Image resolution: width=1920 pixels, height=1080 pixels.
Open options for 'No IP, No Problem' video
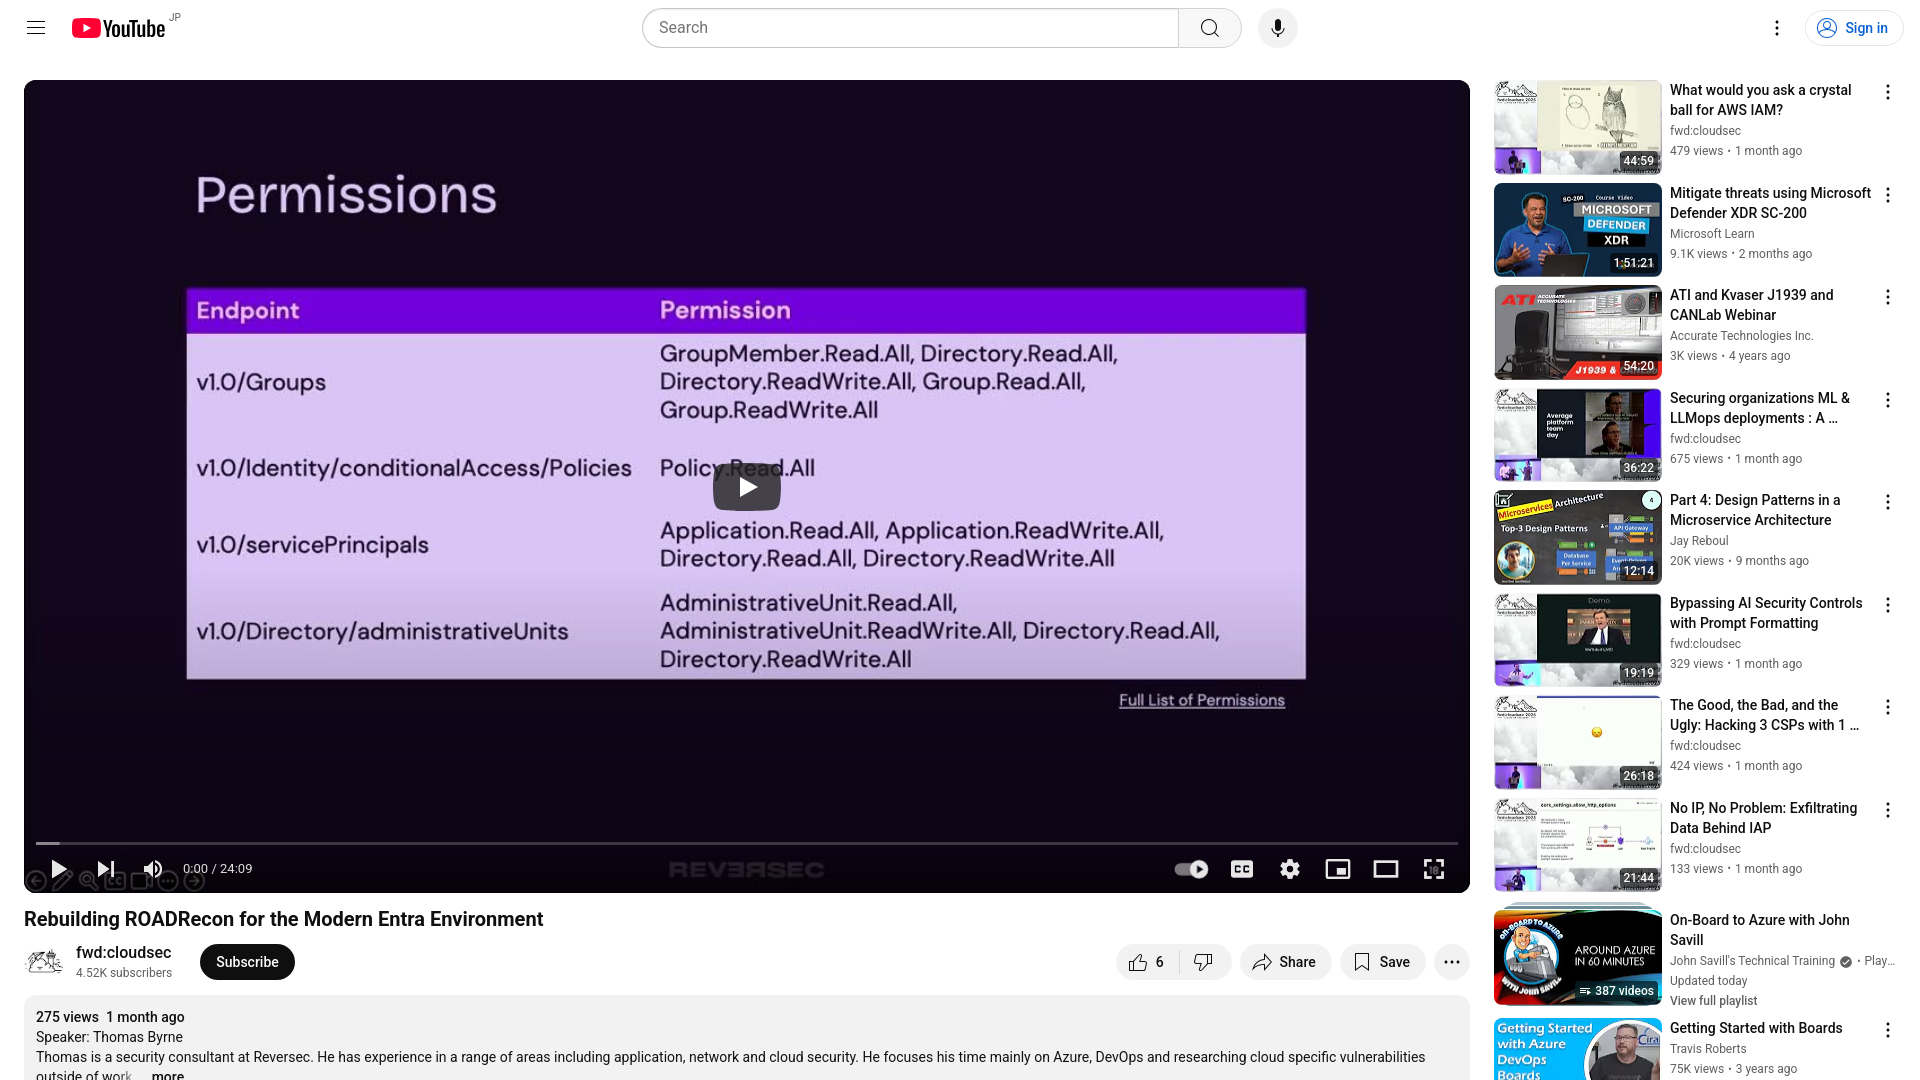click(1888, 810)
